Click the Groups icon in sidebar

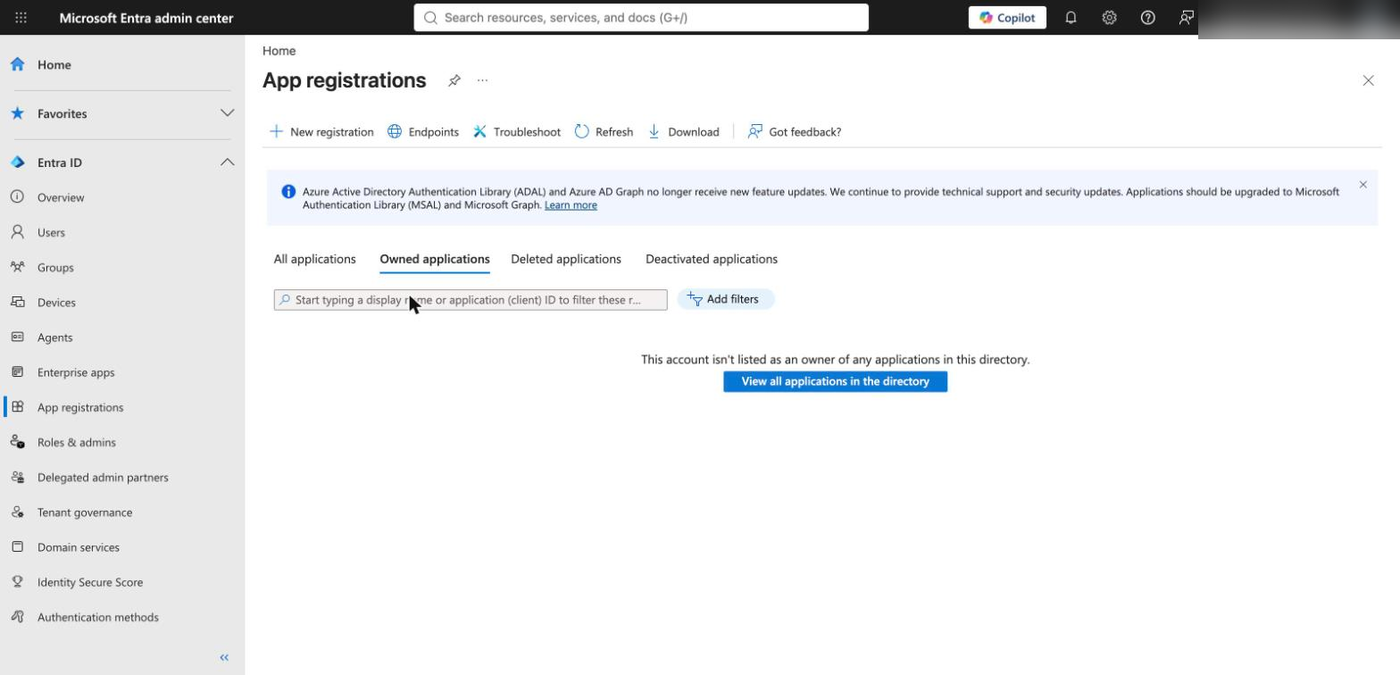tap(18, 267)
